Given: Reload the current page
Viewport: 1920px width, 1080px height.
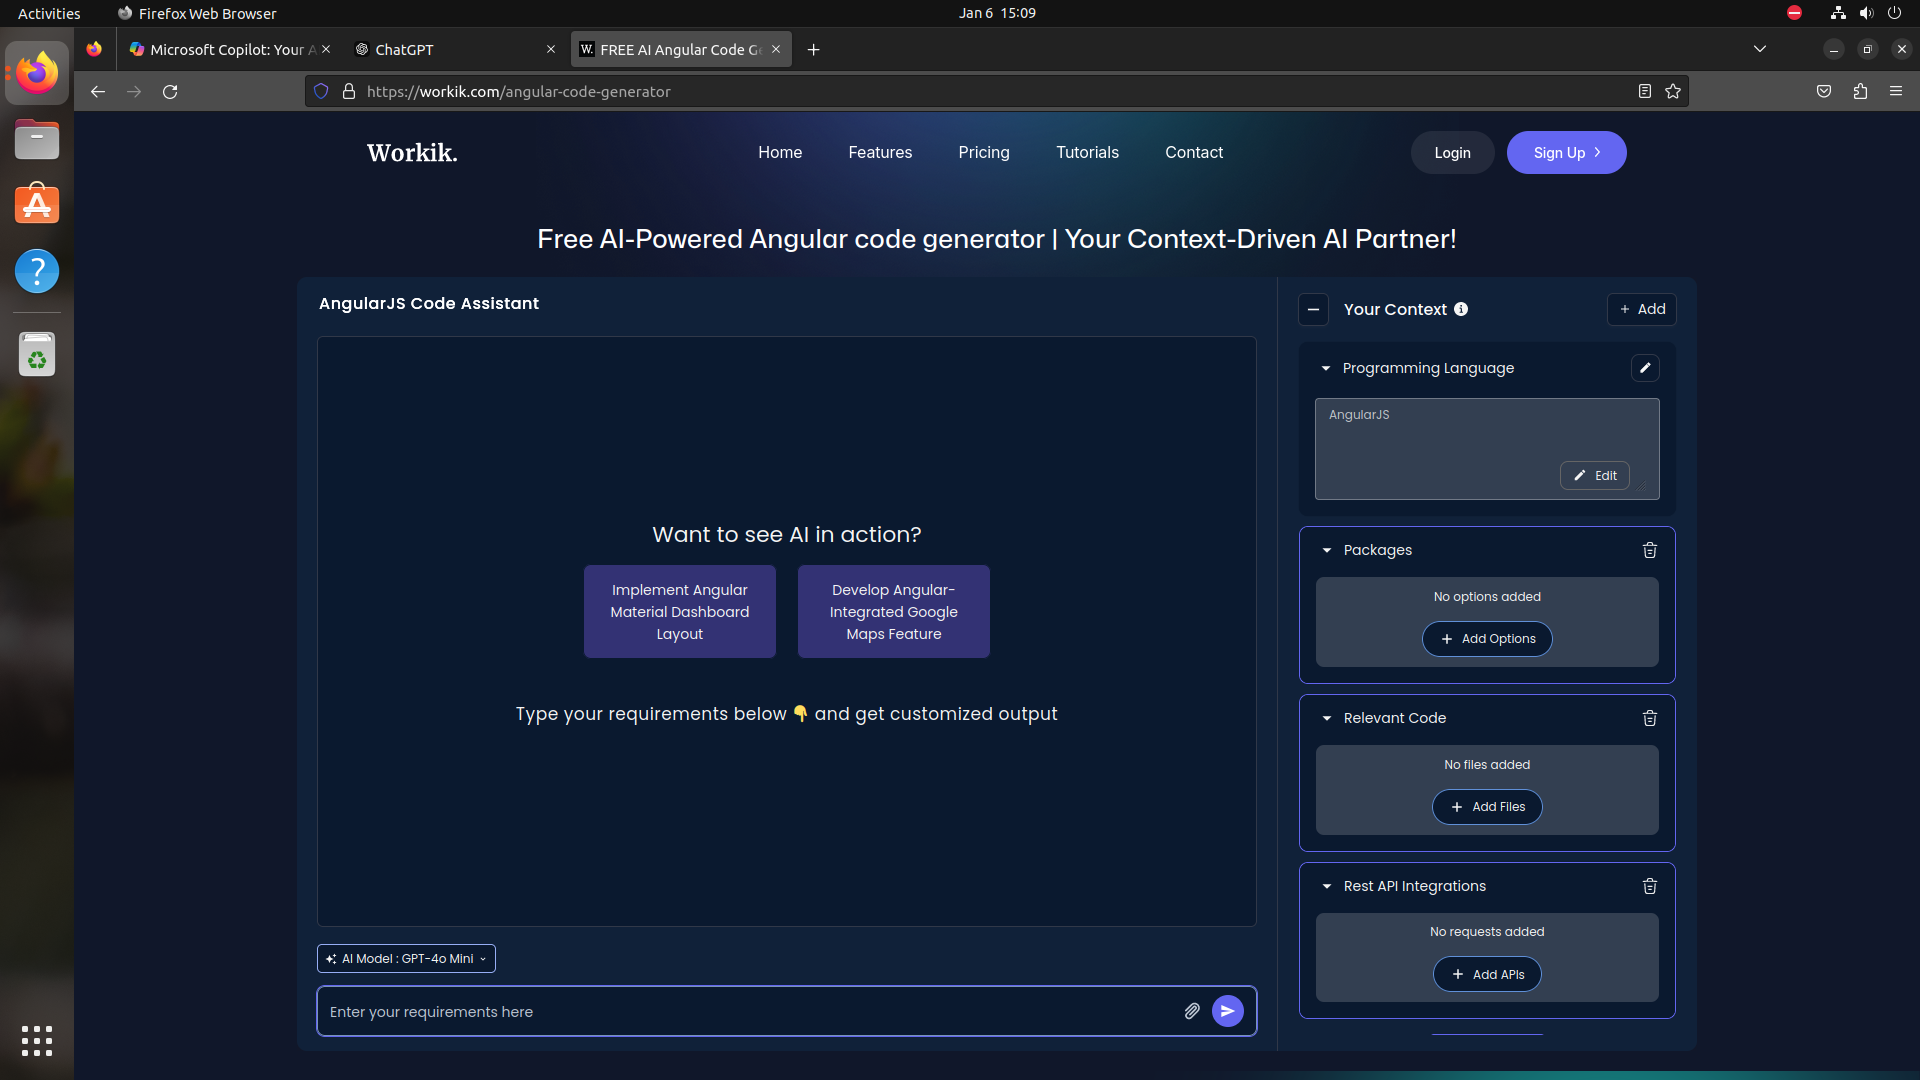Looking at the screenshot, I should [x=170, y=91].
